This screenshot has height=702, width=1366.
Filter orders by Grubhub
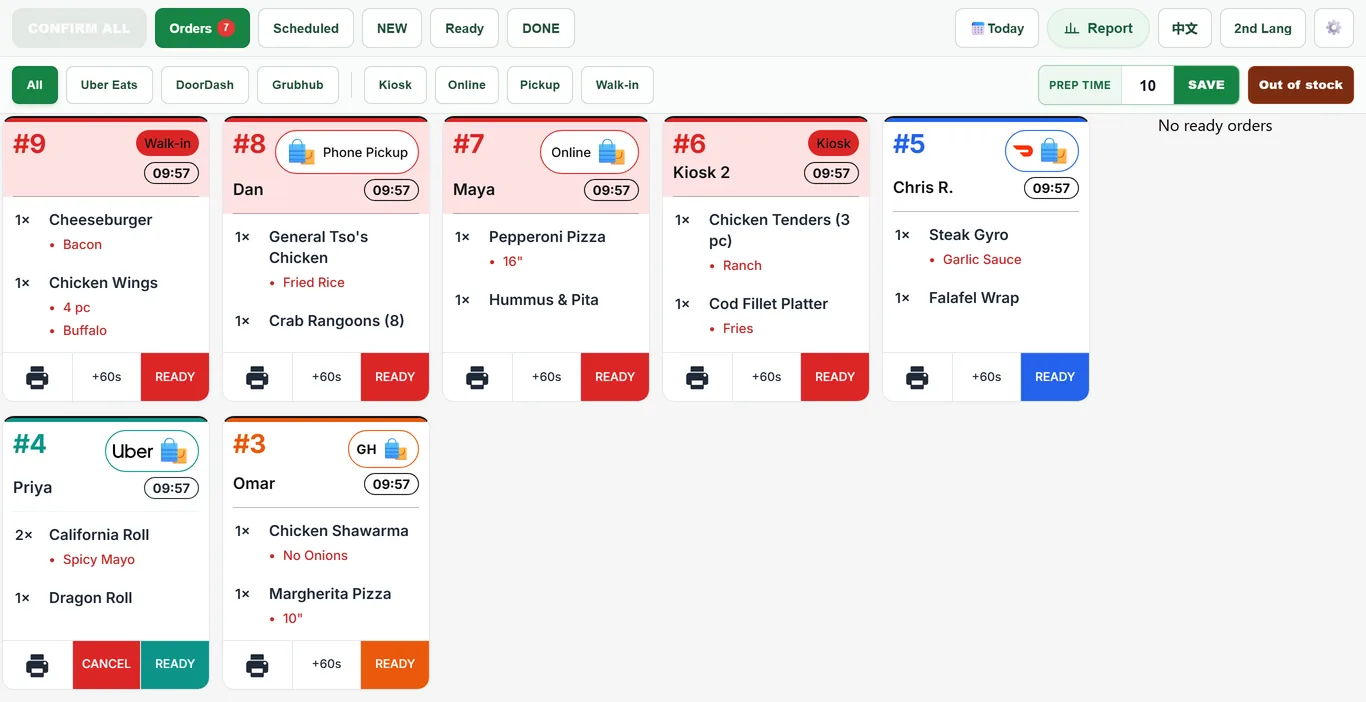[298, 85]
